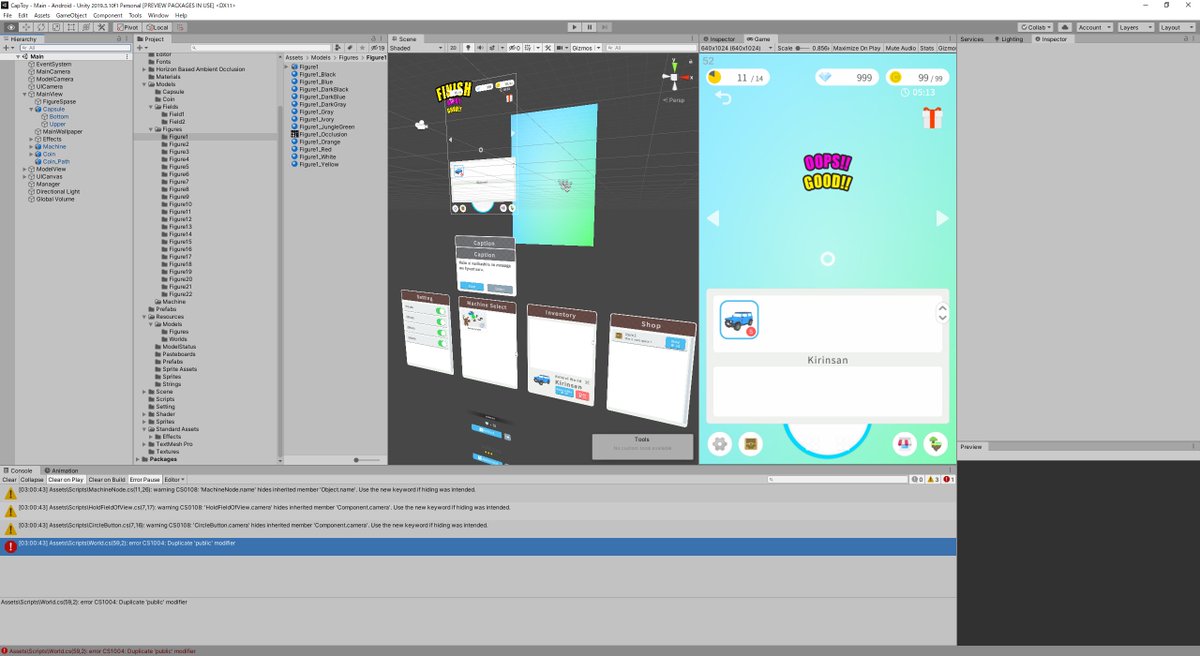Toggle Stats overlay in Game view
1200x656 pixels.
tap(927, 48)
